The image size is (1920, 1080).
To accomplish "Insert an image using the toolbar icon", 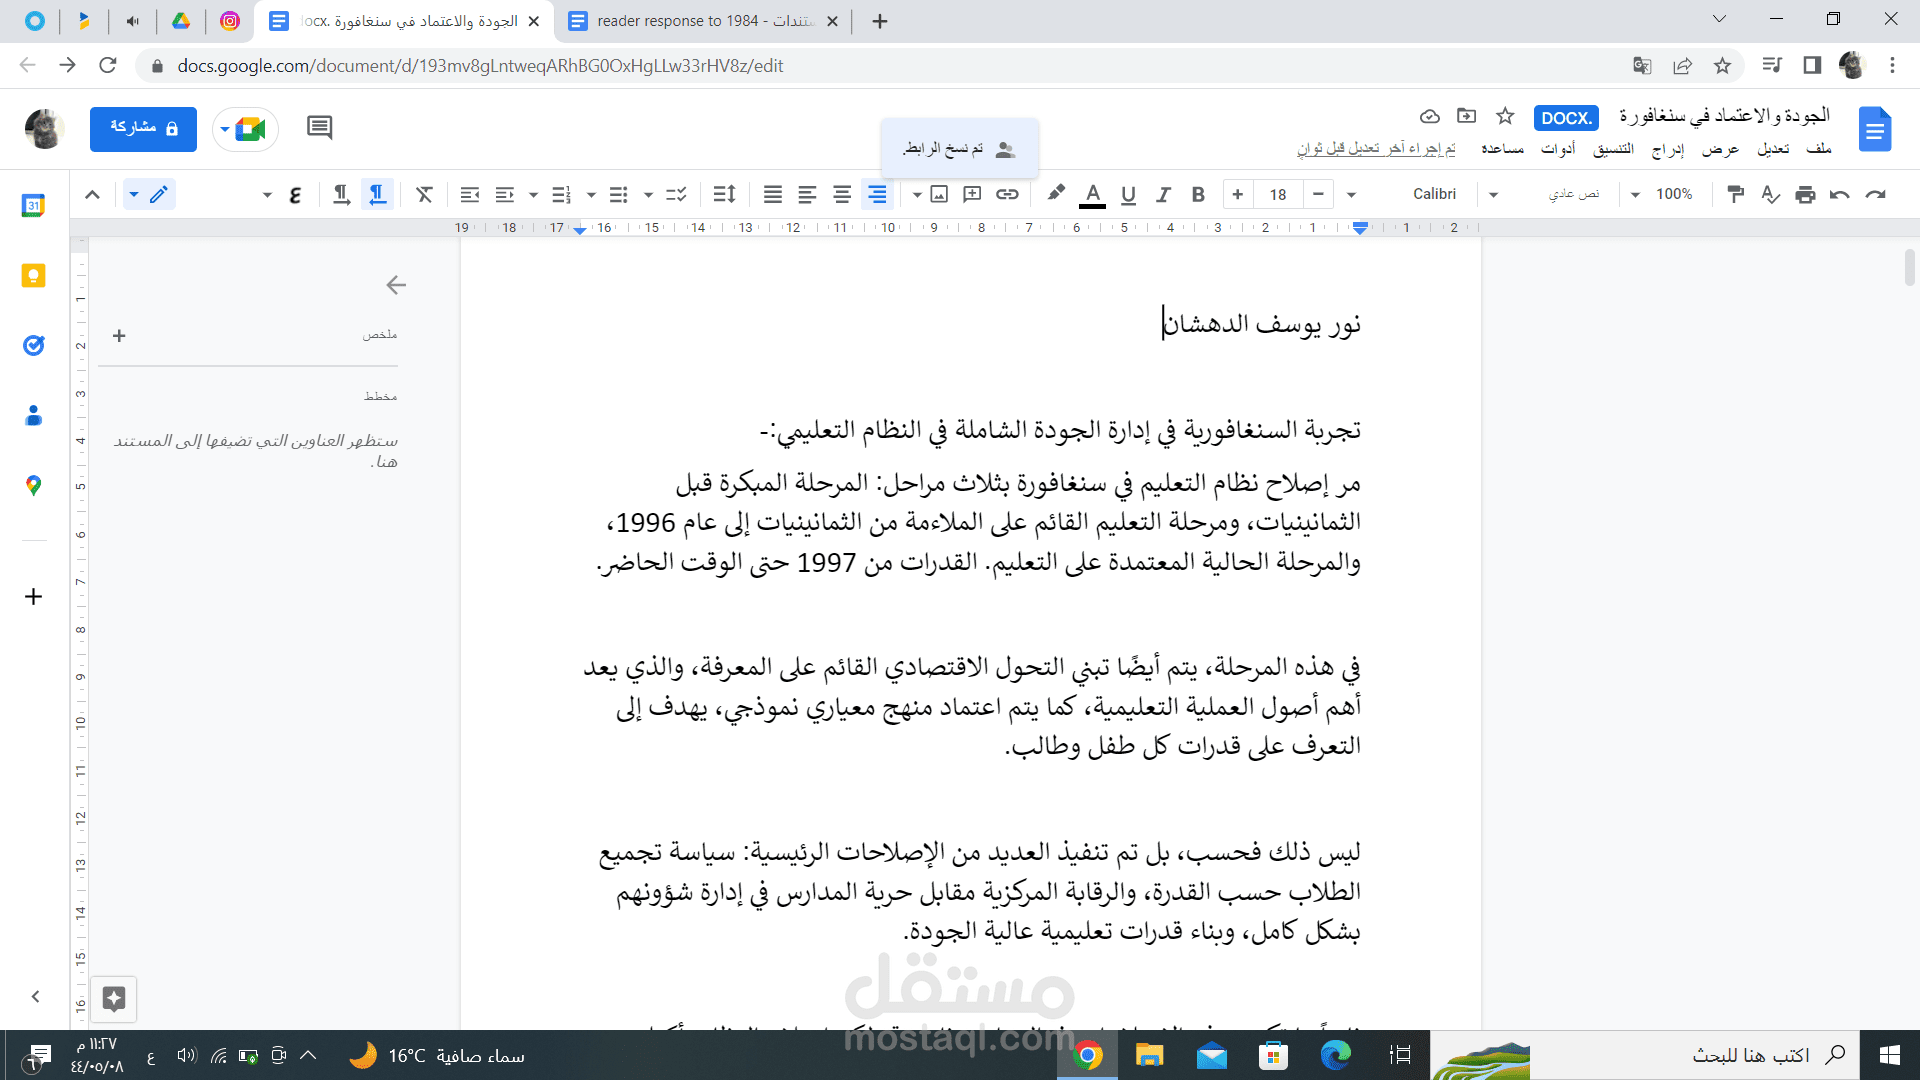I will (x=939, y=194).
